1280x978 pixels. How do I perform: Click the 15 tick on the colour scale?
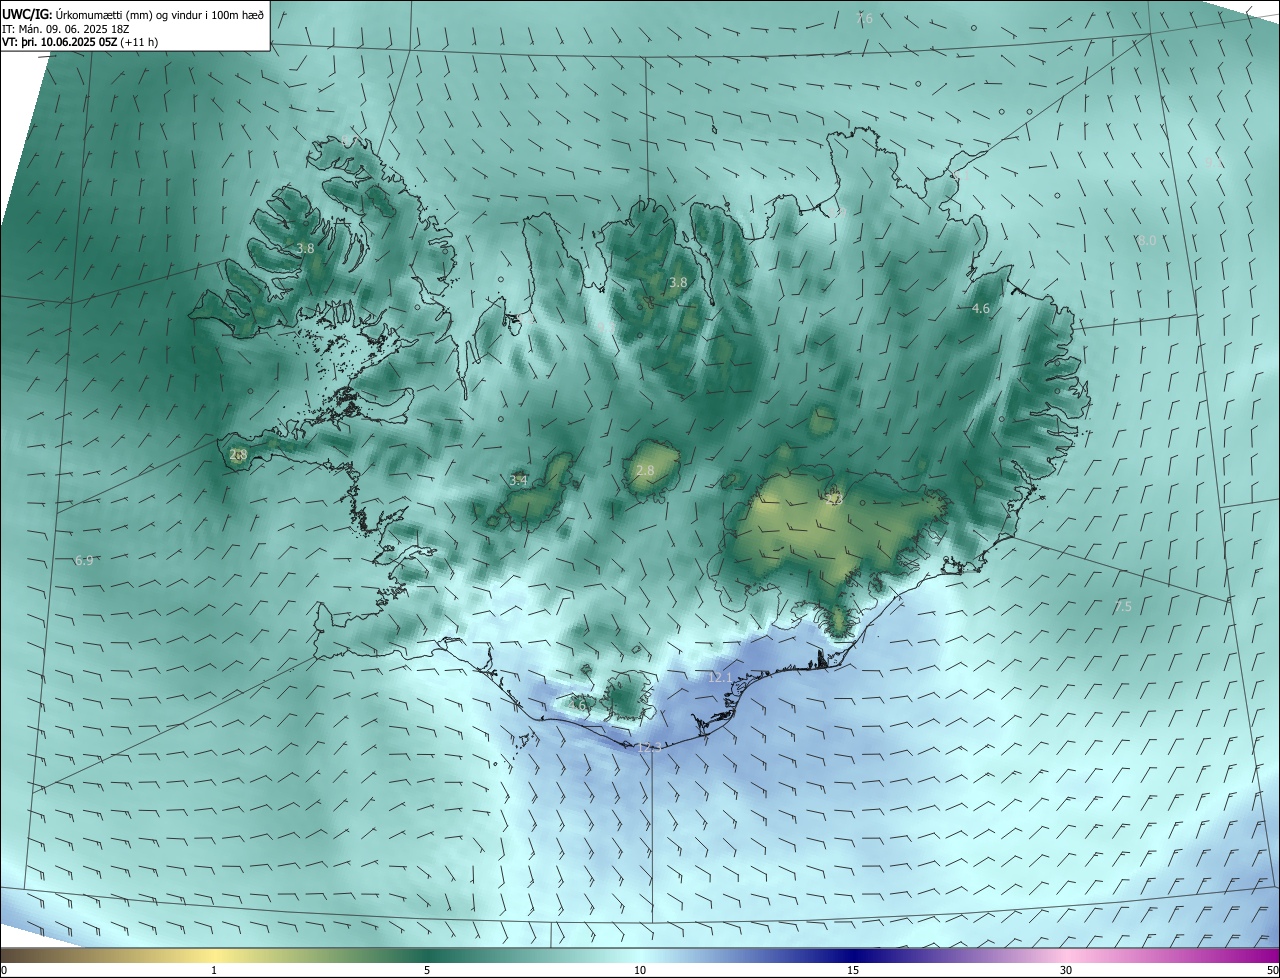[x=853, y=970]
